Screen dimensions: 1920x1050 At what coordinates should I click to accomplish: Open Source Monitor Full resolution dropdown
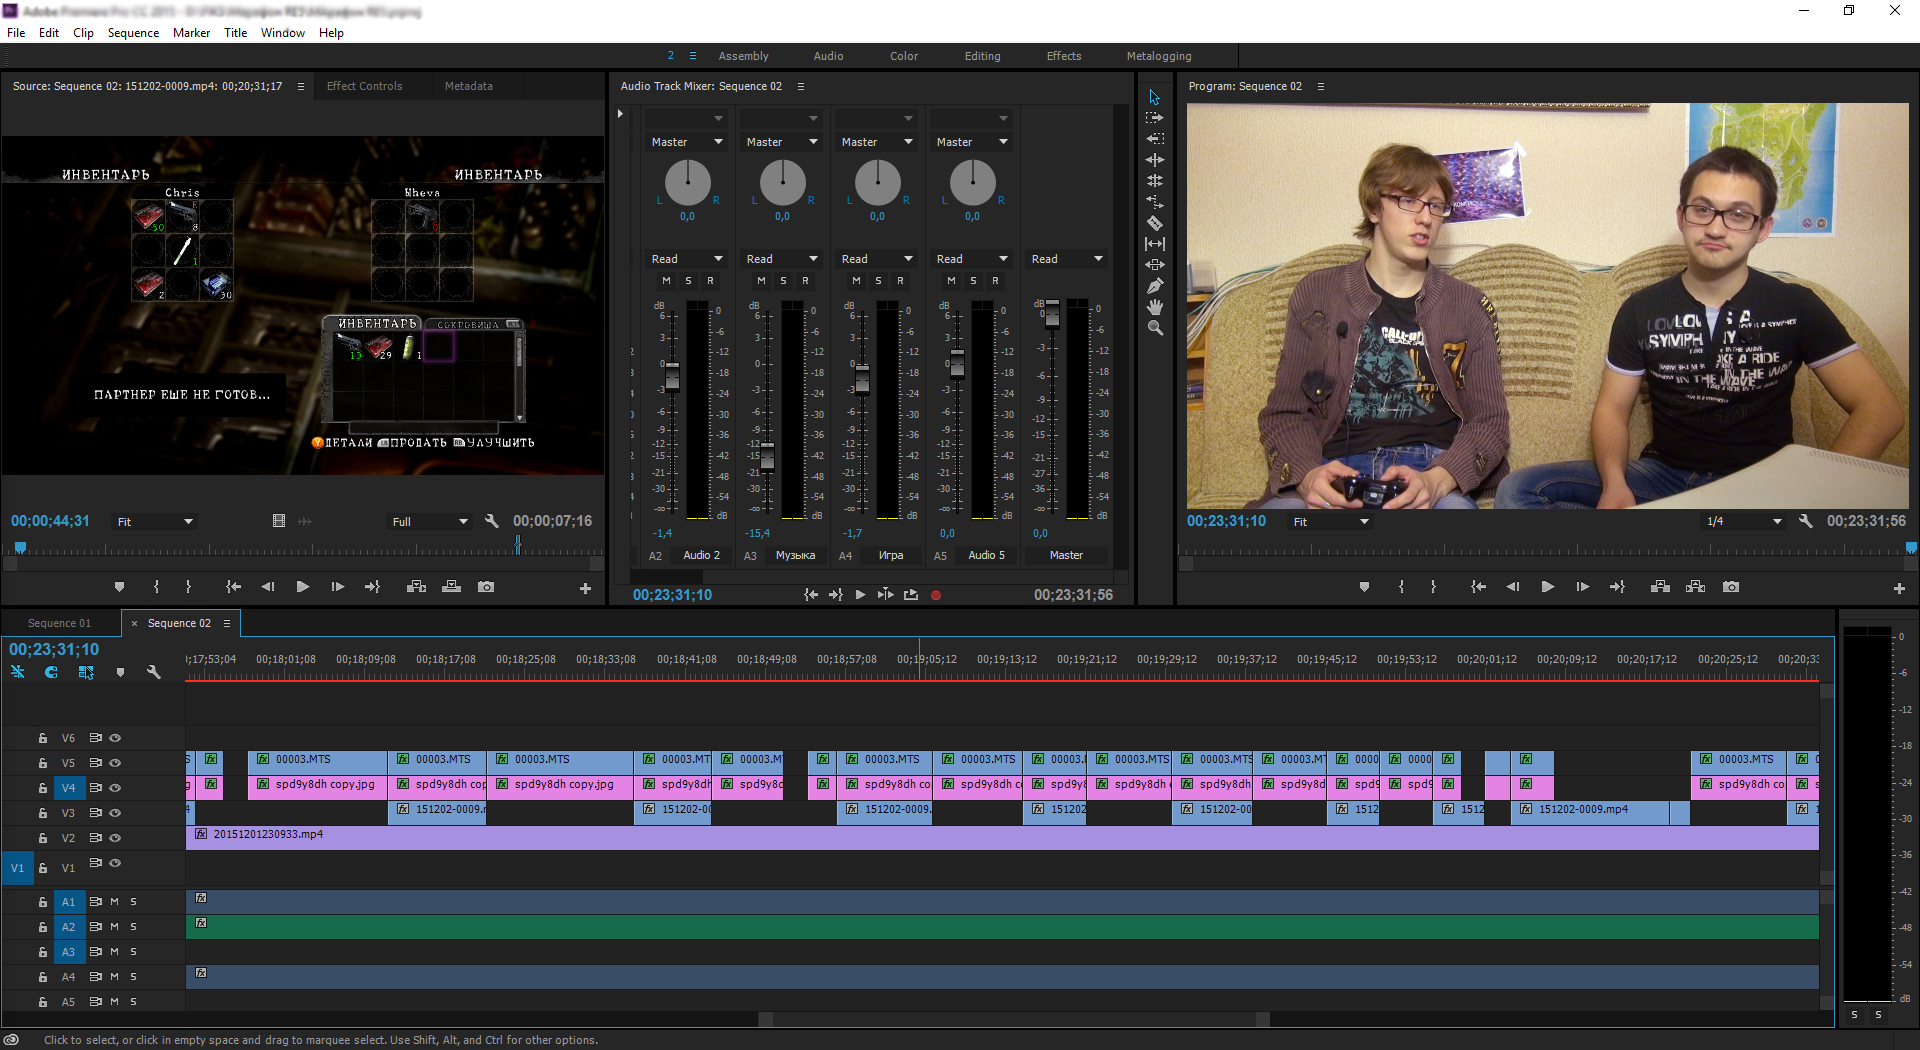(x=429, y=522)
